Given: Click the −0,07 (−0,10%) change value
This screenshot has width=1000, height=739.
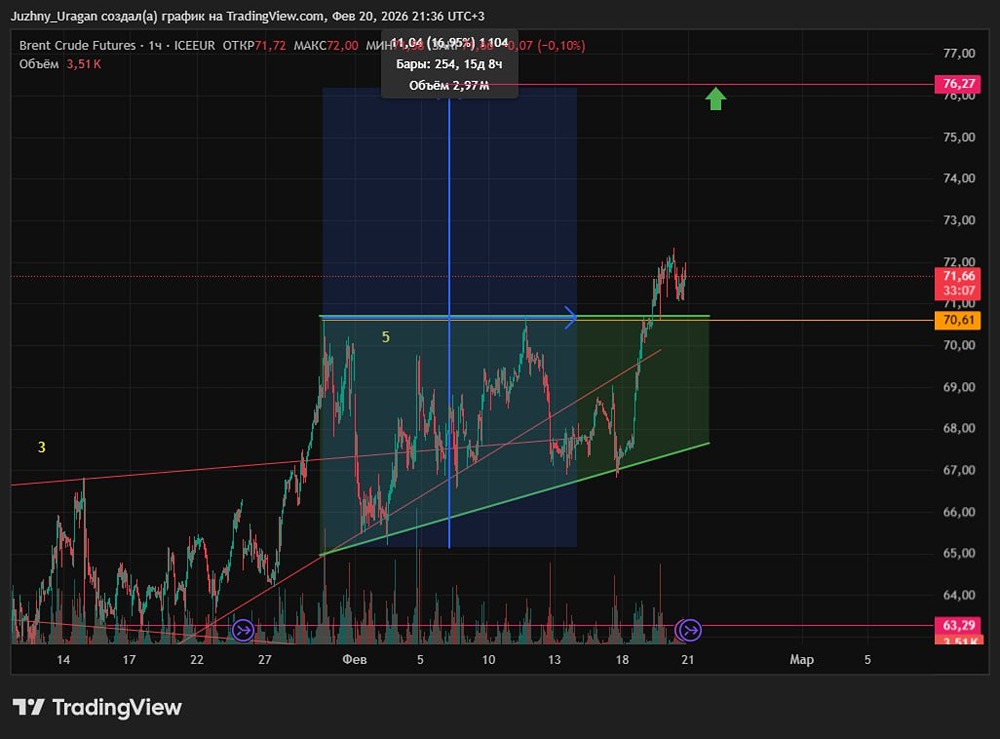Looking at the screenshot, I should pos(546,45).
